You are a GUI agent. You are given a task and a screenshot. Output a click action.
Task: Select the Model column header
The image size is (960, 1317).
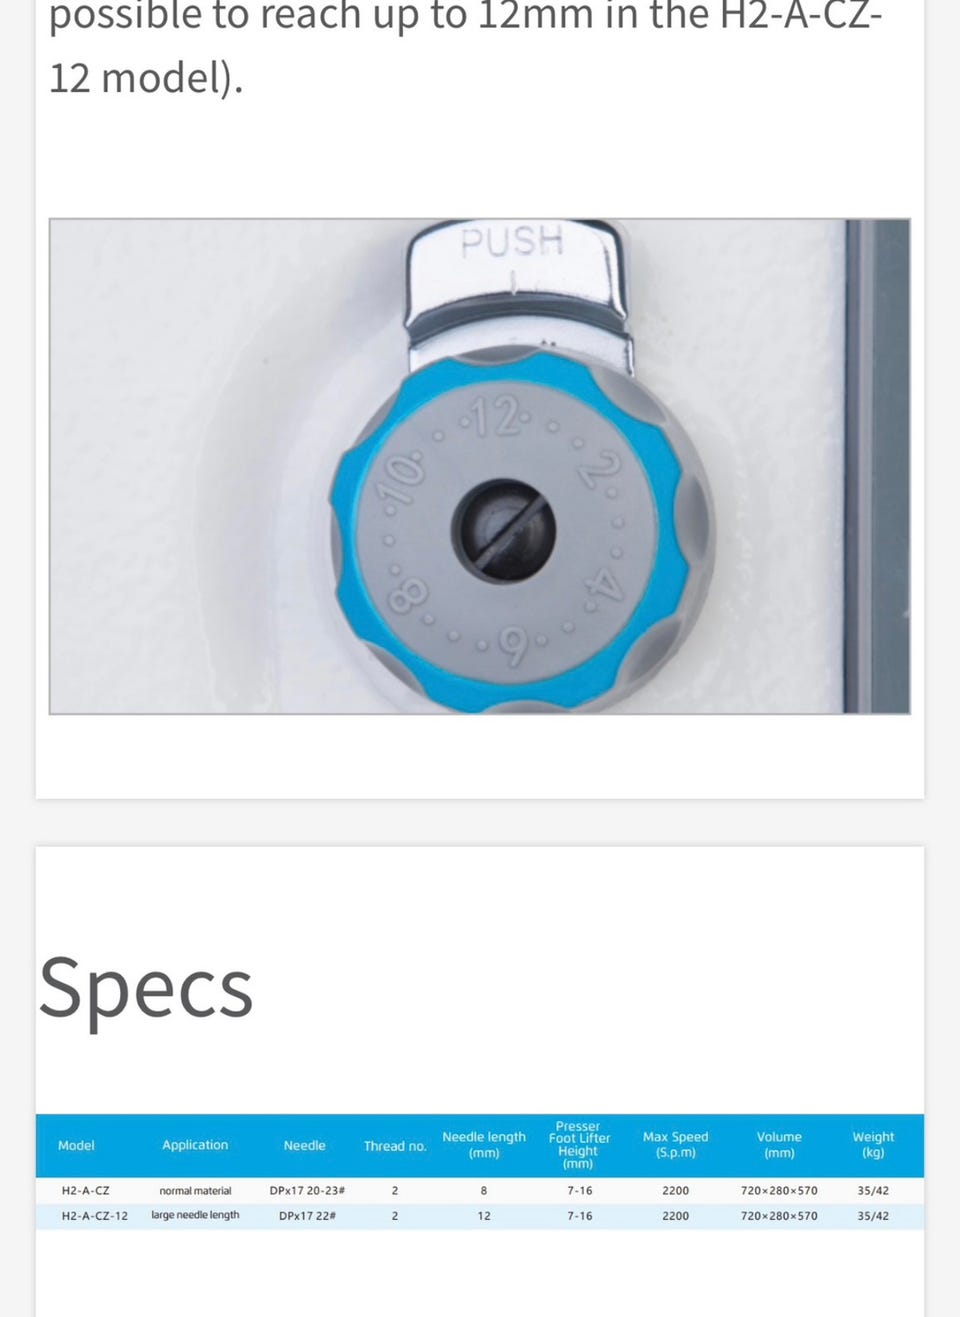[76, 1145]
